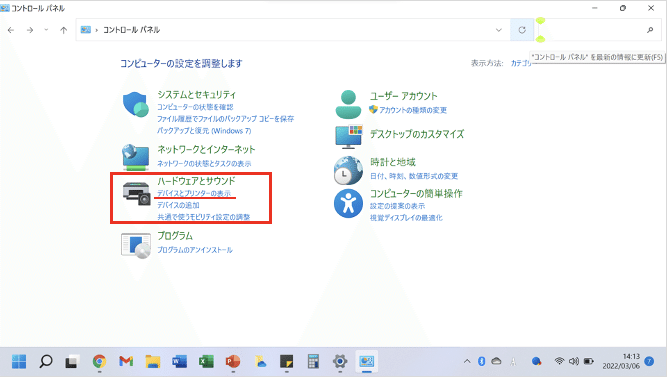Click Bluetooth icon in system tray

point(481,361)
